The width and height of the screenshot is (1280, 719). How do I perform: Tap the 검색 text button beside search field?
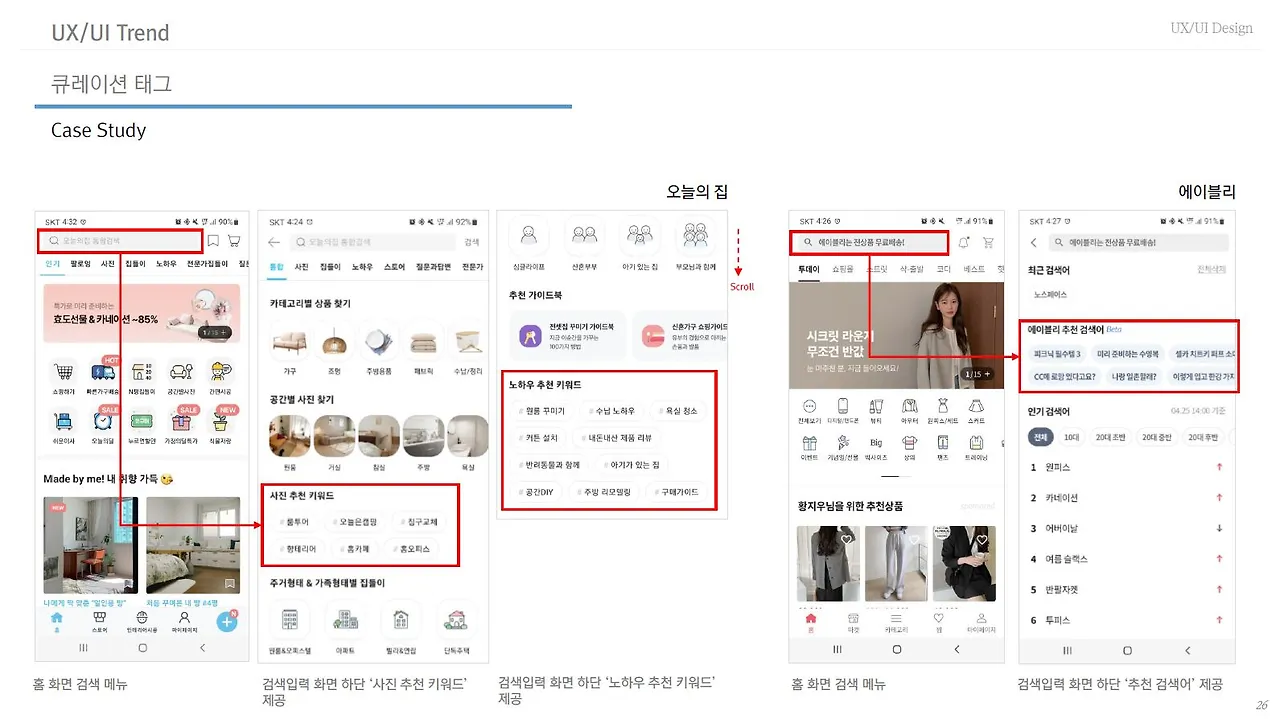473,242
